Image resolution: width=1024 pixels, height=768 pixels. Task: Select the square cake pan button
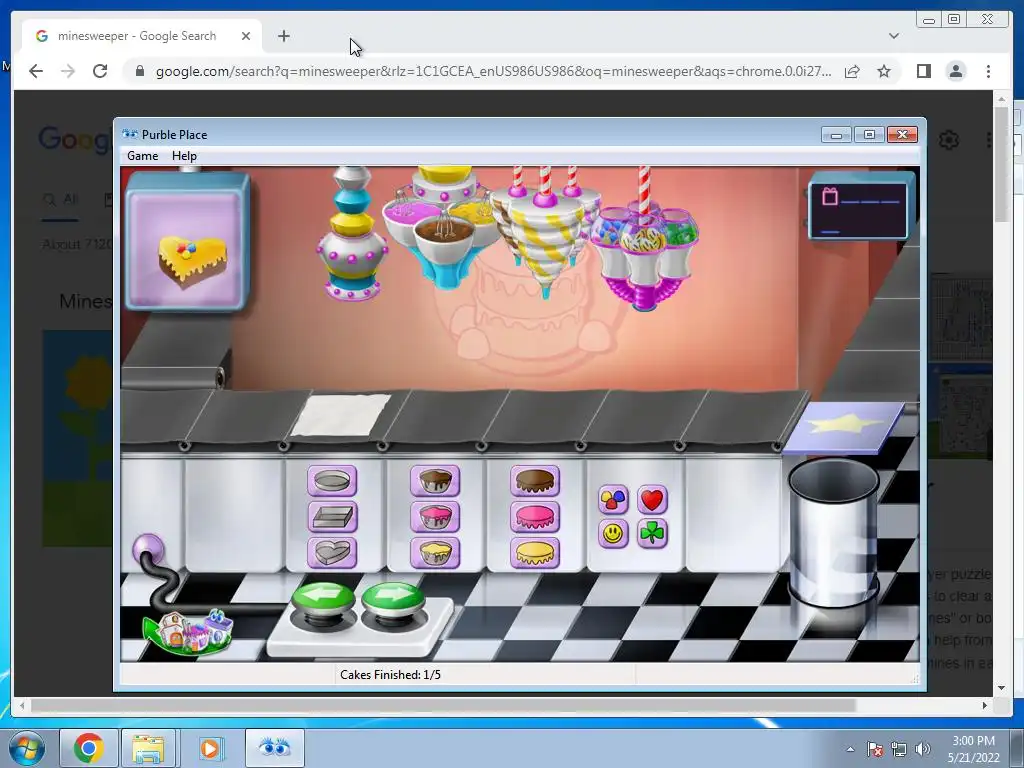pos(332,517)
